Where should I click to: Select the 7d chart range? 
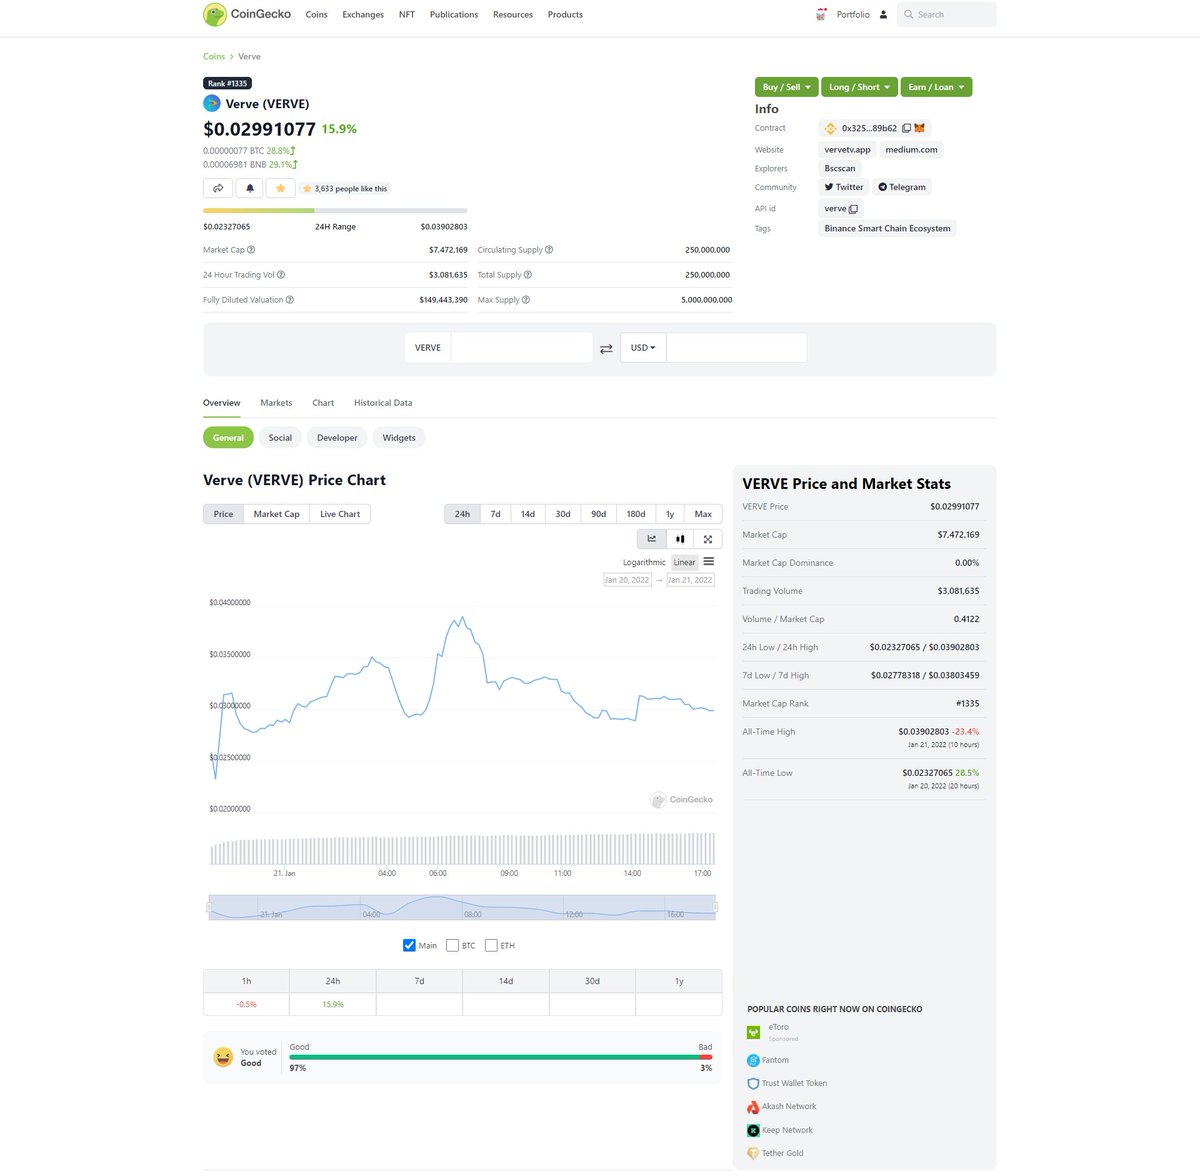(x=496, y=514)
